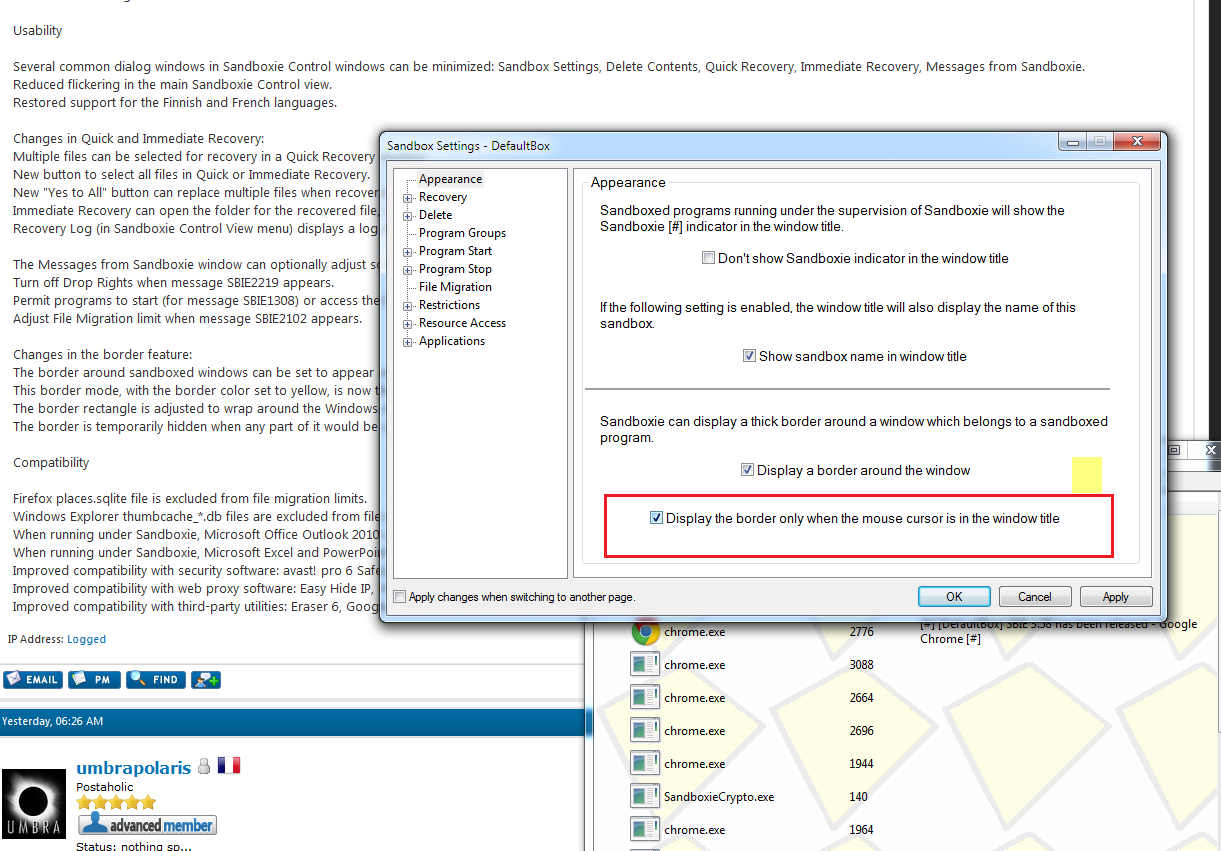Expand the Applications tree node
The width and height of the screenshot is (1221, 851).
tap(408, 342)
